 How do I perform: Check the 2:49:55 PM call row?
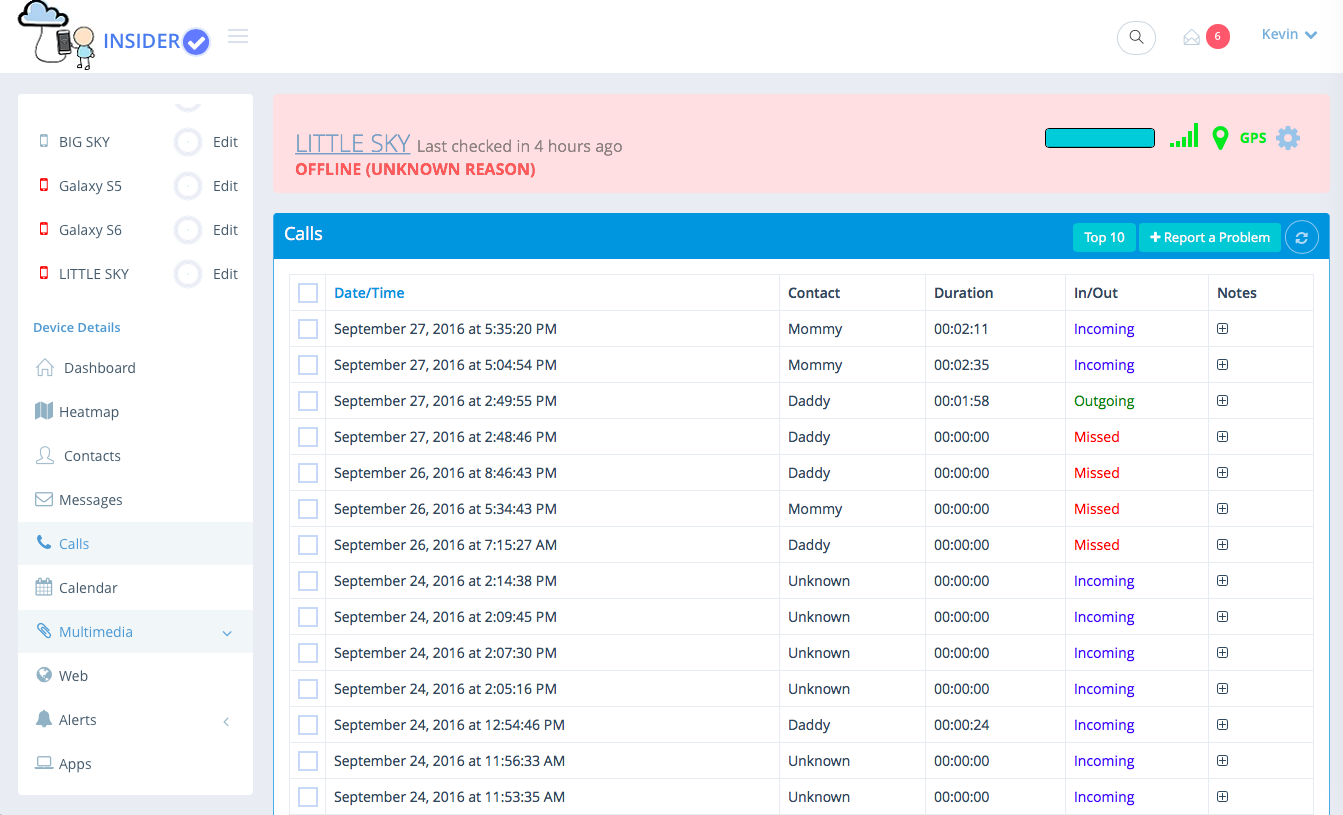308,401
